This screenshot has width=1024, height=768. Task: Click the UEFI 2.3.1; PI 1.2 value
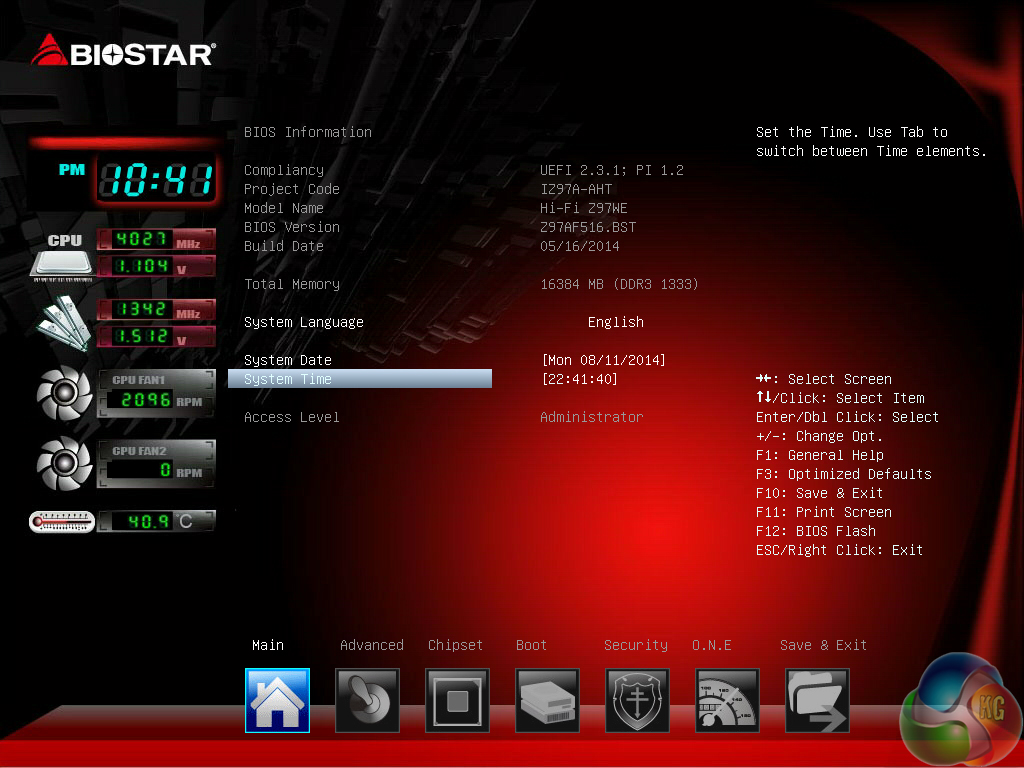(x=612, y=170)
